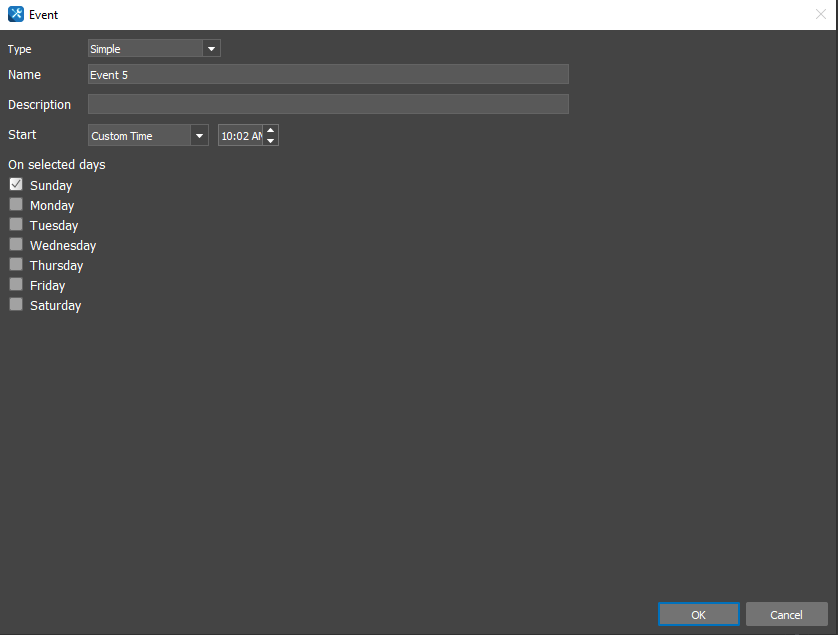838x635 pixels.
Task: Open the Type dropdown showing Simple
Action: [145, 49]
